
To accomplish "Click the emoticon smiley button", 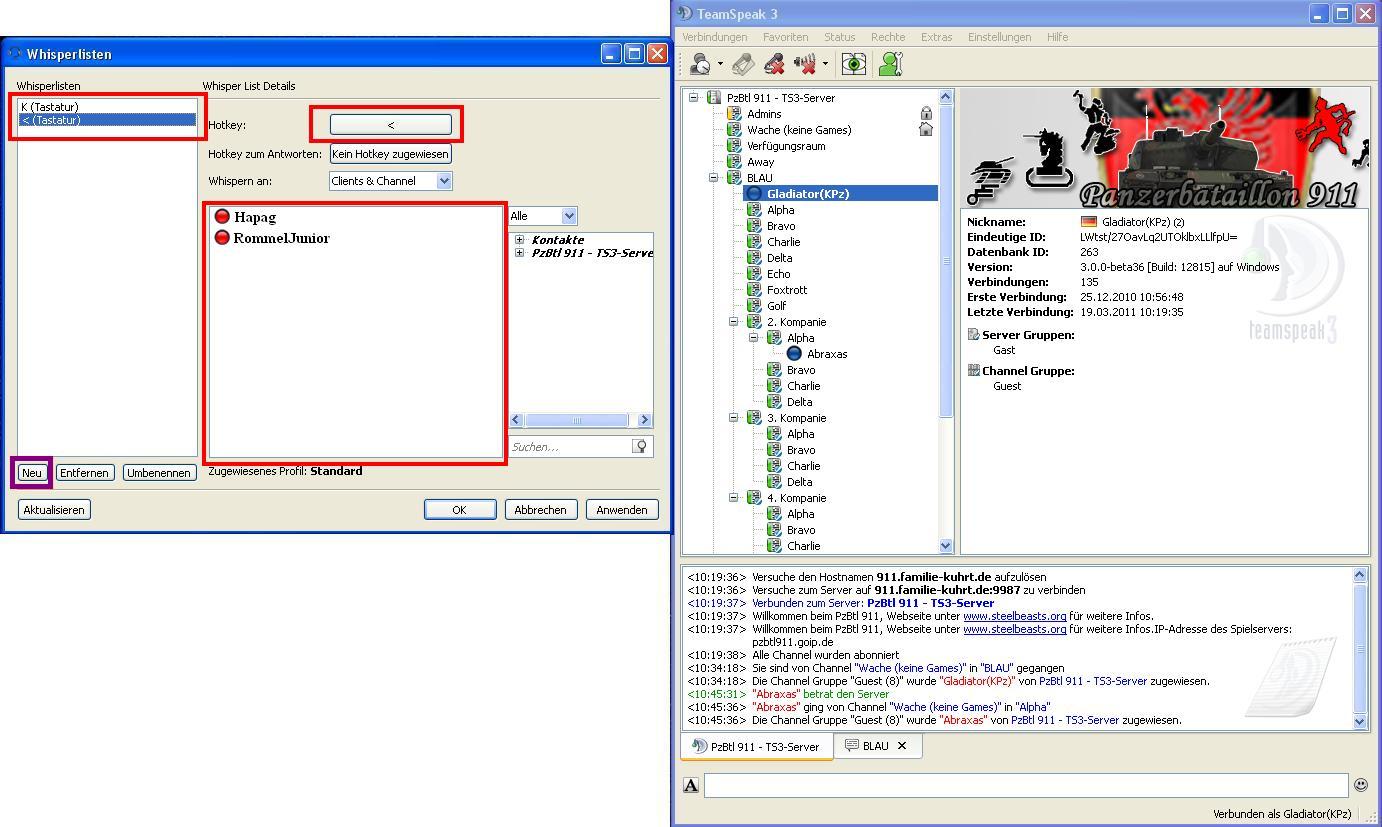I will (x=1360, y=785).
